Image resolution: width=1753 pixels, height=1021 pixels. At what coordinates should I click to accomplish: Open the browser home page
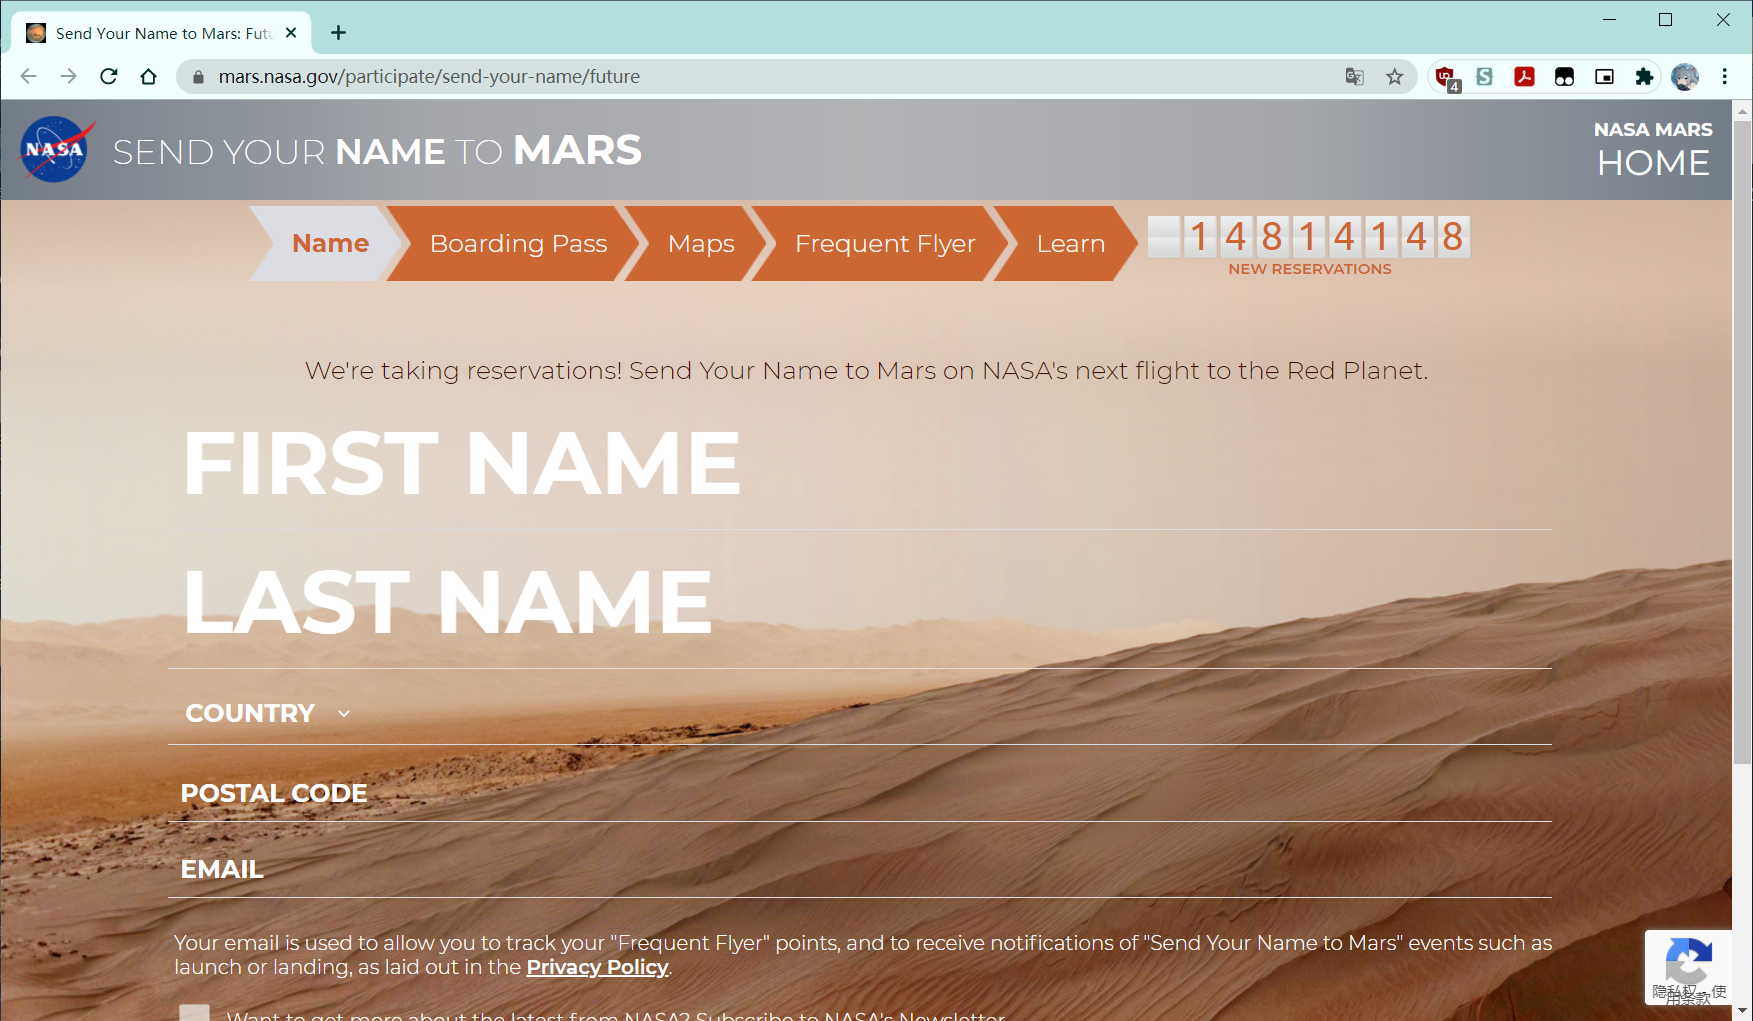(149, 76)
